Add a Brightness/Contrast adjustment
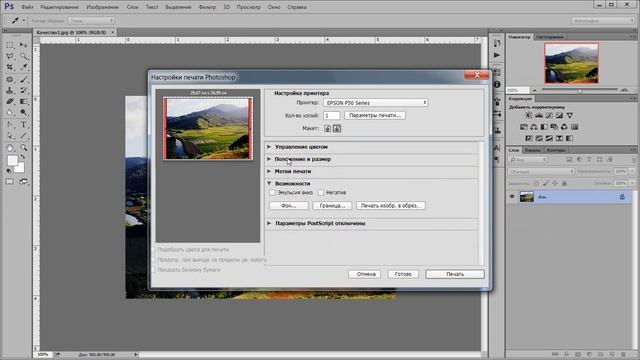The image size is (640, 360). click(x=529, y=116)
